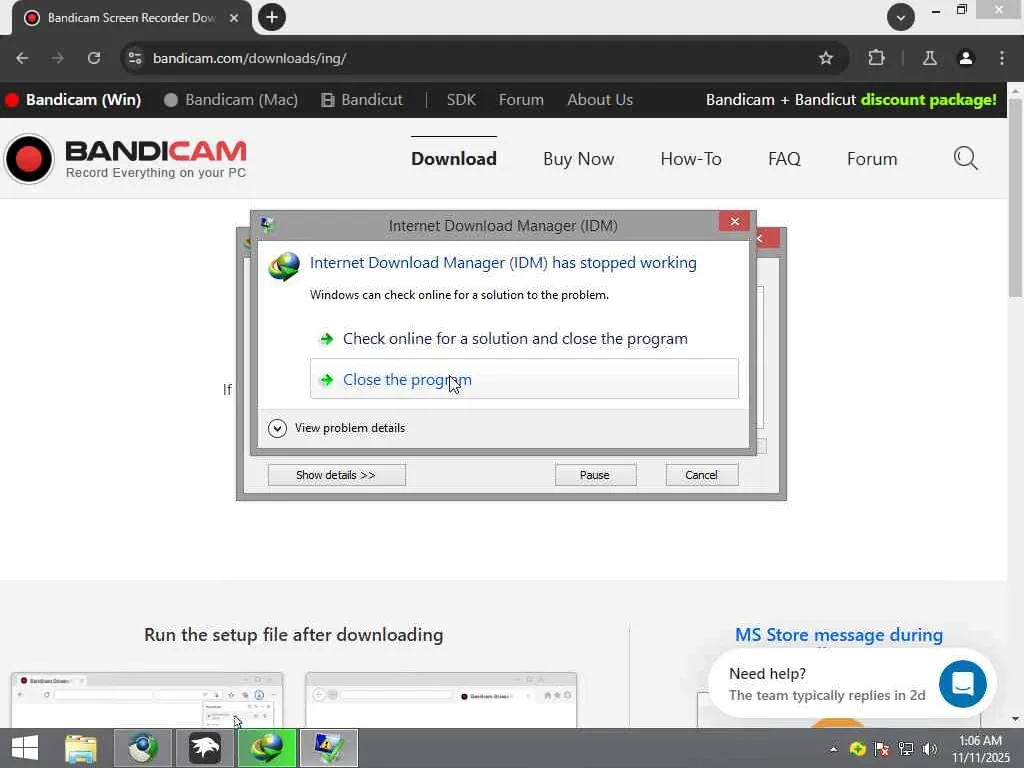Image resolution: width=1024 pixels, height=768 pixels.
Task: Open Chrome Labs flask icon
Action: [930, 58]
